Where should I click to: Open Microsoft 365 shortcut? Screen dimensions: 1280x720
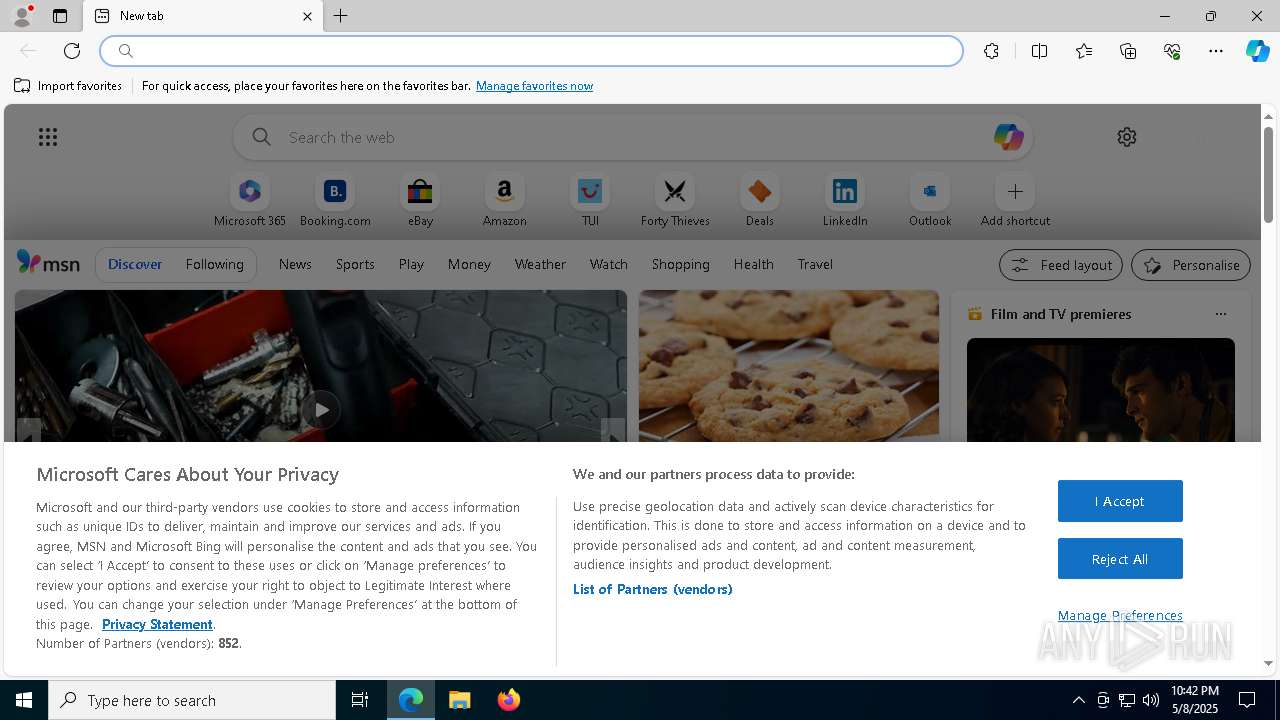coord(250,201)
